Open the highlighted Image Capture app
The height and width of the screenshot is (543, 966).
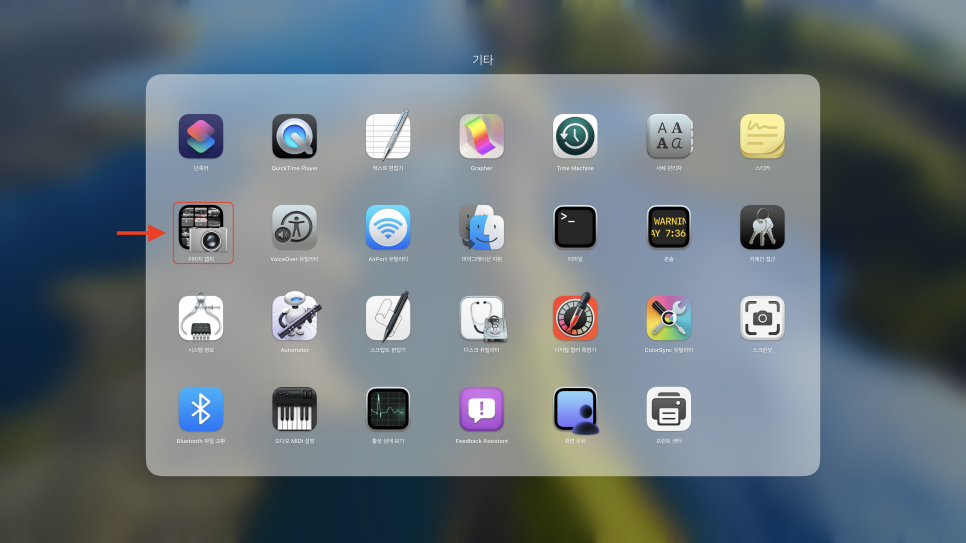click(201, 228)
